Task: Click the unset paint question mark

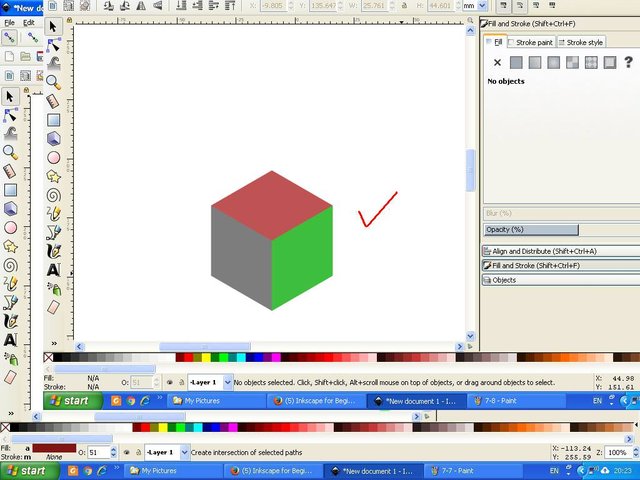Action: click(x=629, y=63)
